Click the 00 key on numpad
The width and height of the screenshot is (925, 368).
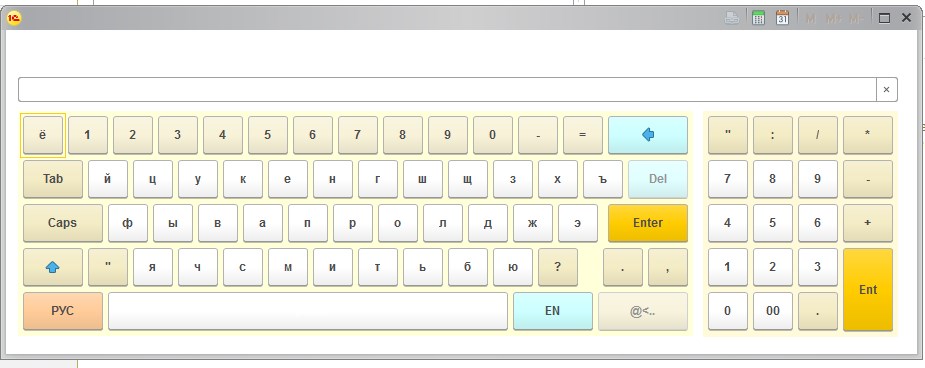pos(773,311)
